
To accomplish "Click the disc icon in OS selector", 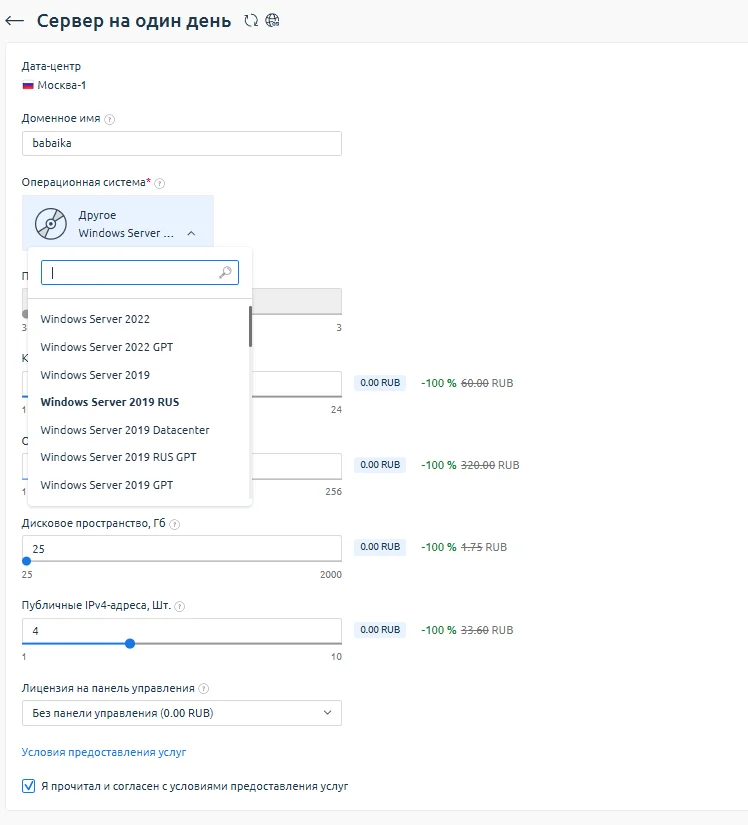I will pos(50,224).
